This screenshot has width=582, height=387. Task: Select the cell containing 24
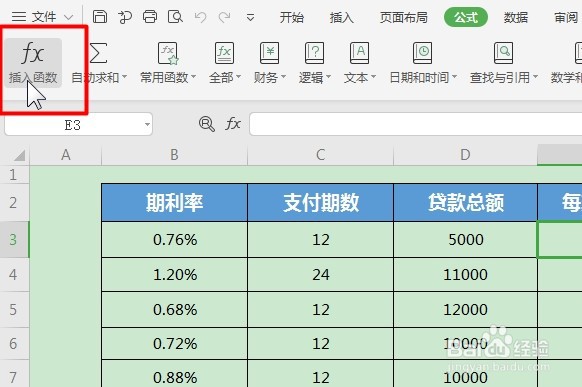[320, 275]
